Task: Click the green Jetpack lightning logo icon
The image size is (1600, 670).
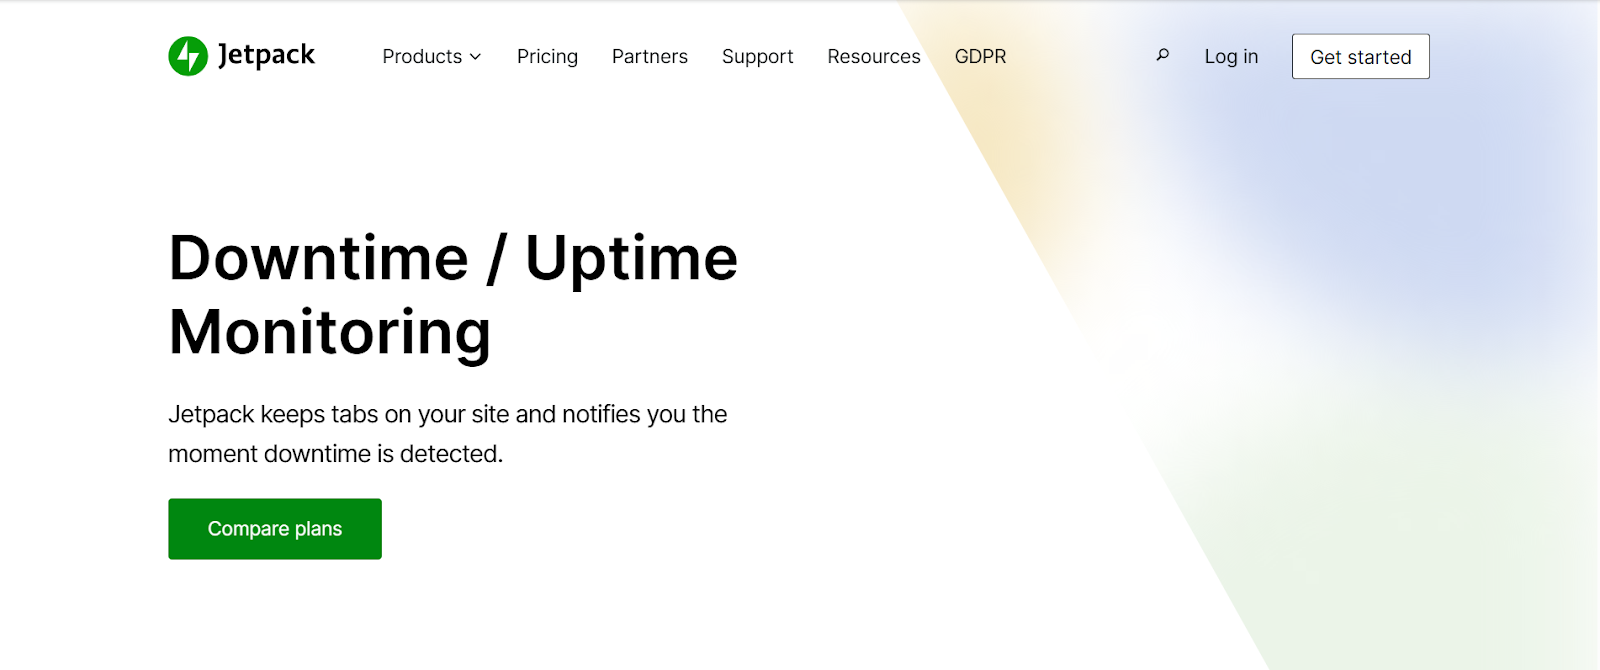Action: click(x=188, y=56)
